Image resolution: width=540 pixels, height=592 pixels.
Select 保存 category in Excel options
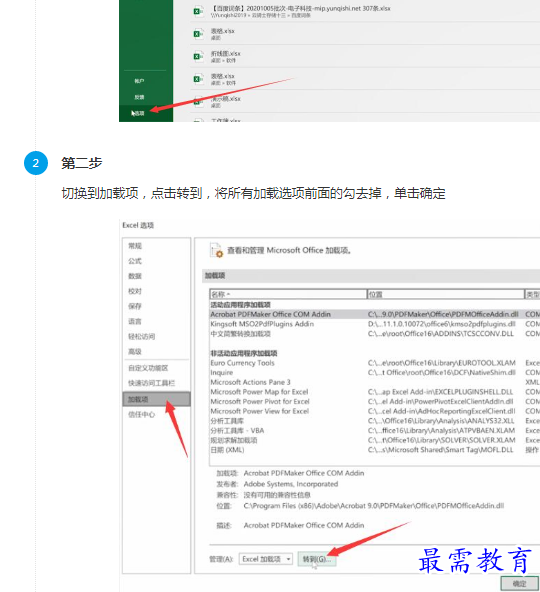tap(135, 306)
